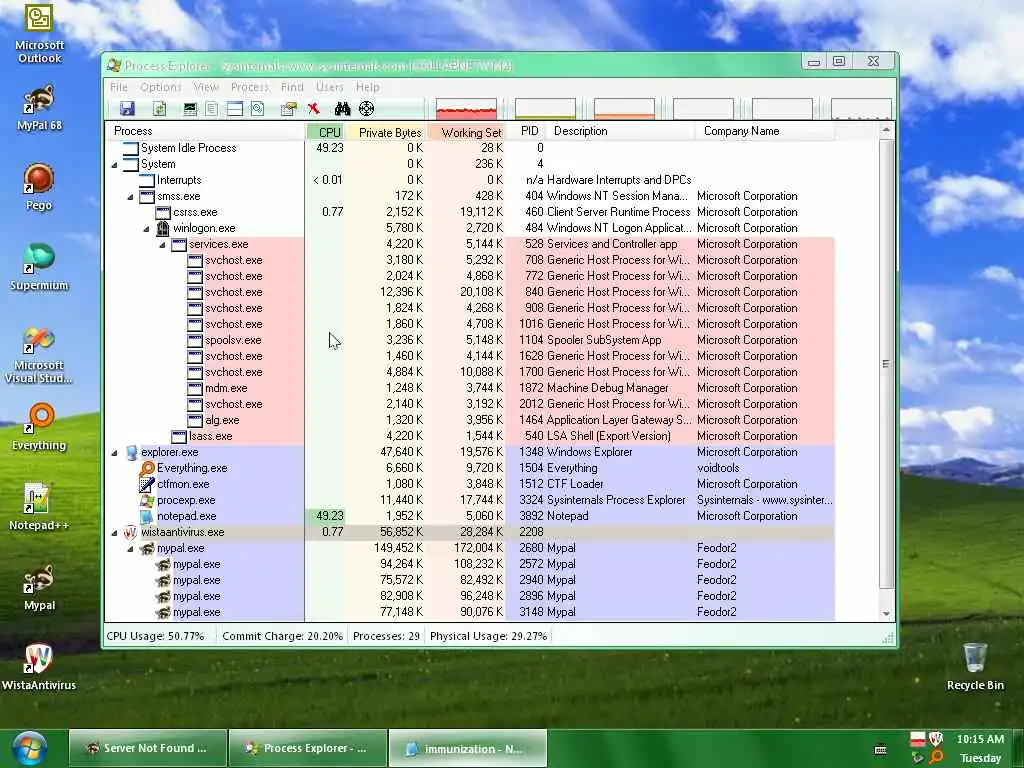Select the Recycle Bin desktop icon

pyautogui.click(x=975, y=667)
